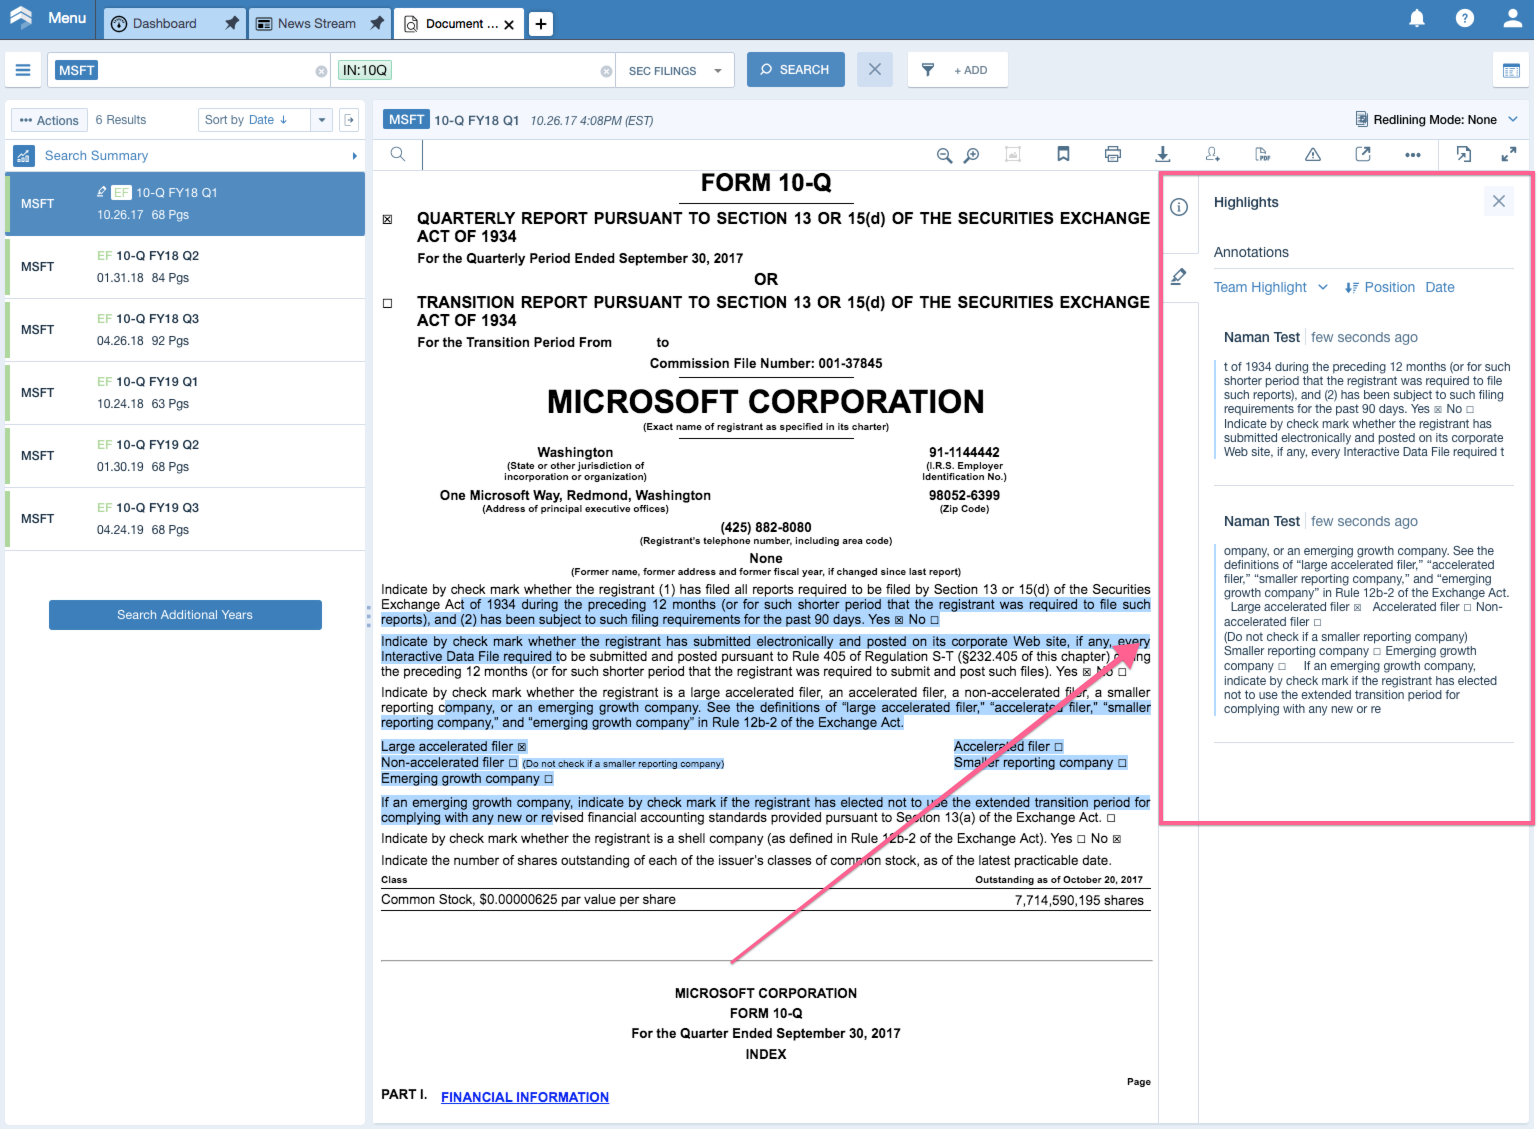Add a new tab with plus button

tap(541, 24)
